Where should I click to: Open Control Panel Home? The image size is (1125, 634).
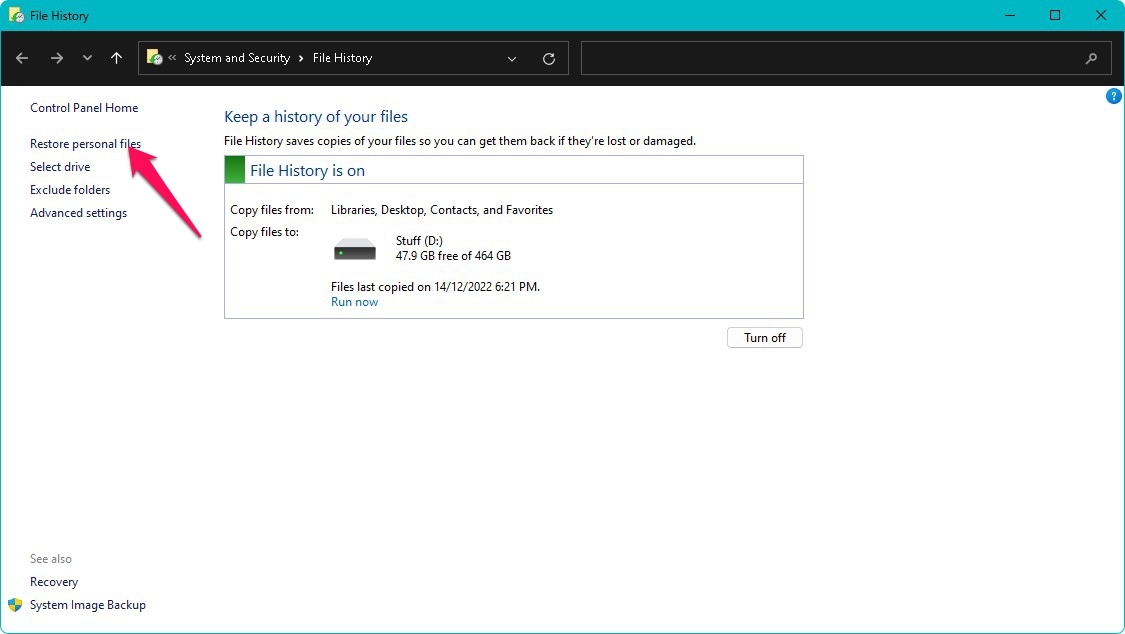click(84, 108)
